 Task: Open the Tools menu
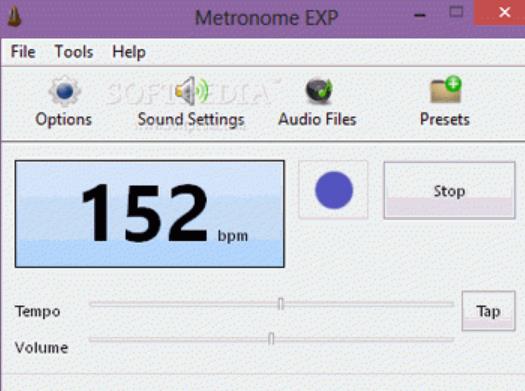click(x=74, y=52)
